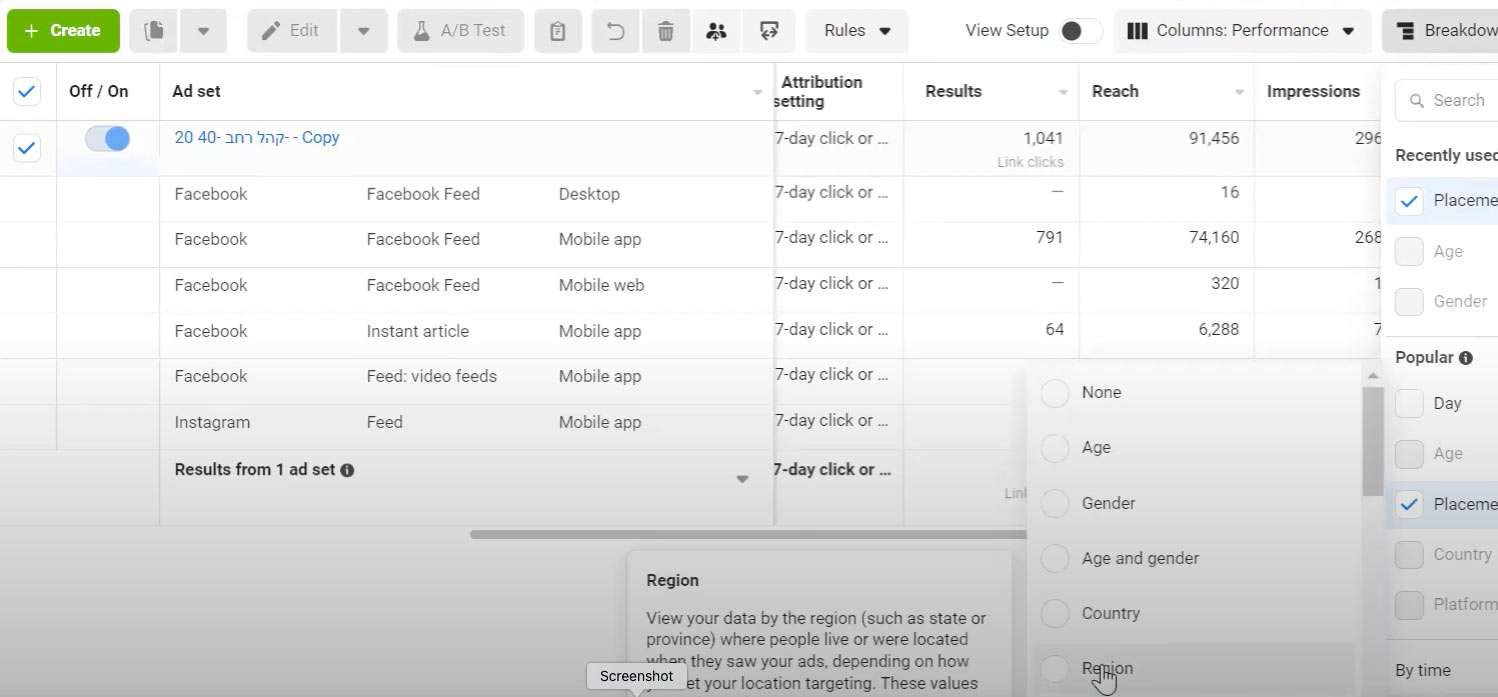The image size is (1498, 697).
Task: Turn off the ad set Off/On switch
Action: click(x=108, y=139)
